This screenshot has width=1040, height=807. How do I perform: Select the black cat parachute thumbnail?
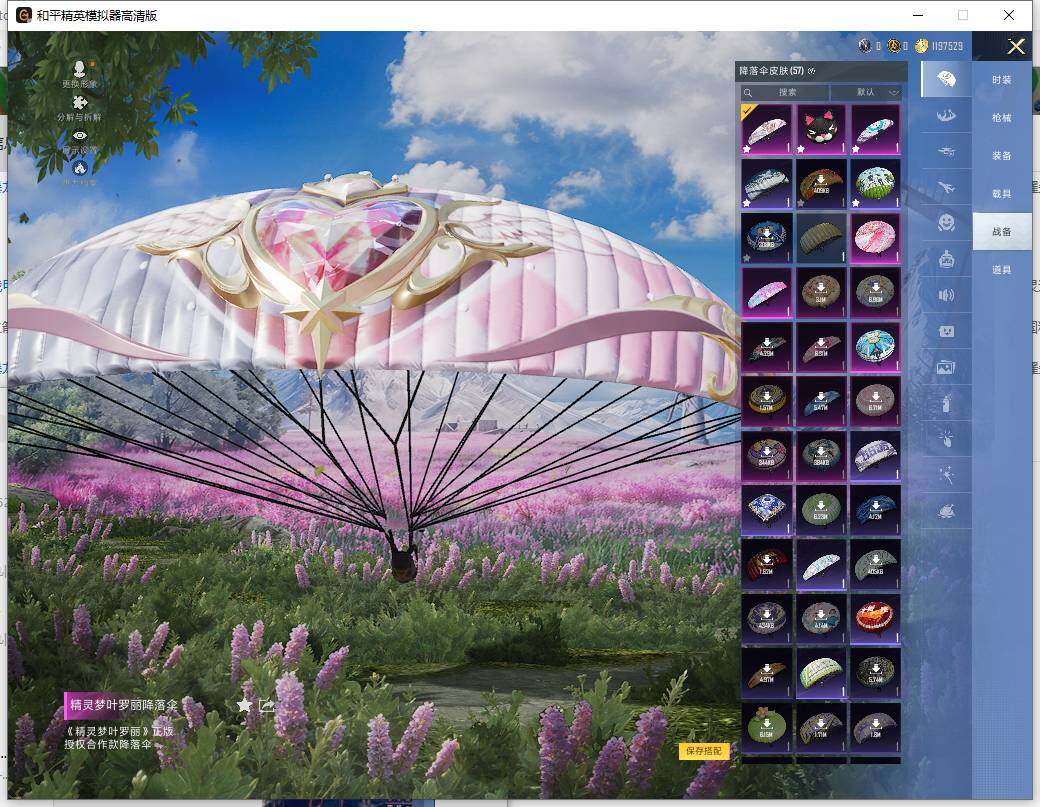point(821,129)
